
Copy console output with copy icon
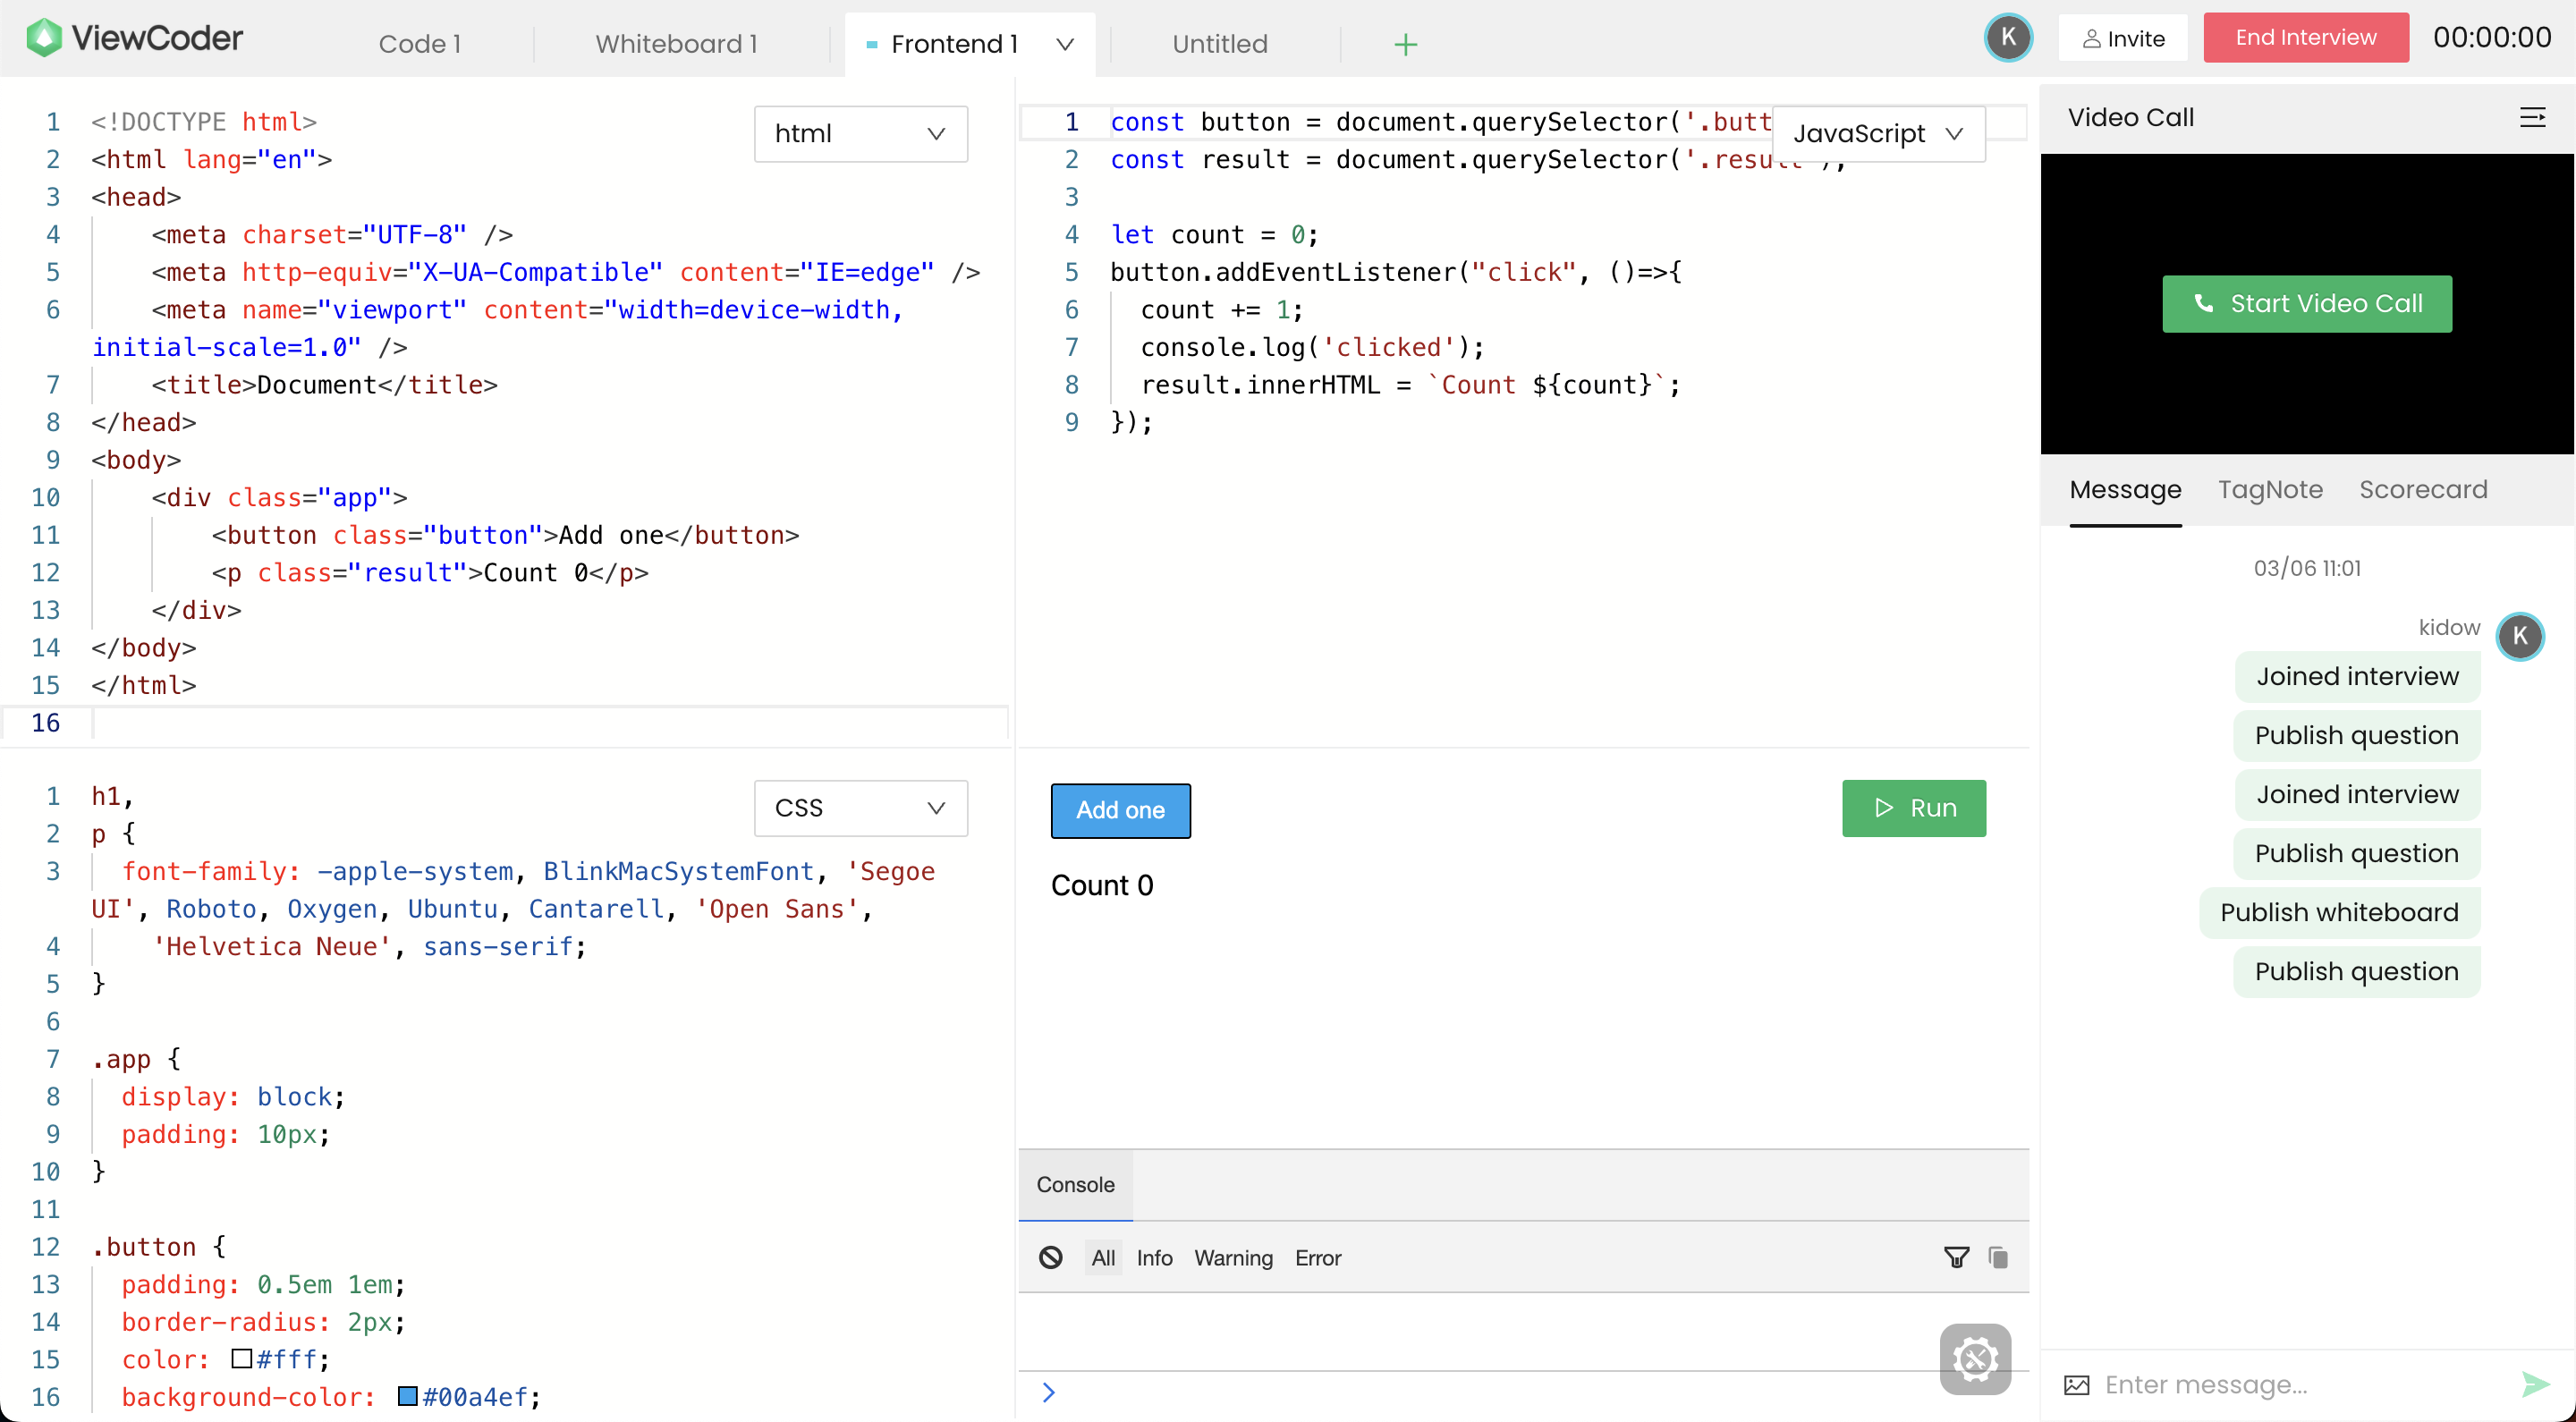[1998, 1257]
